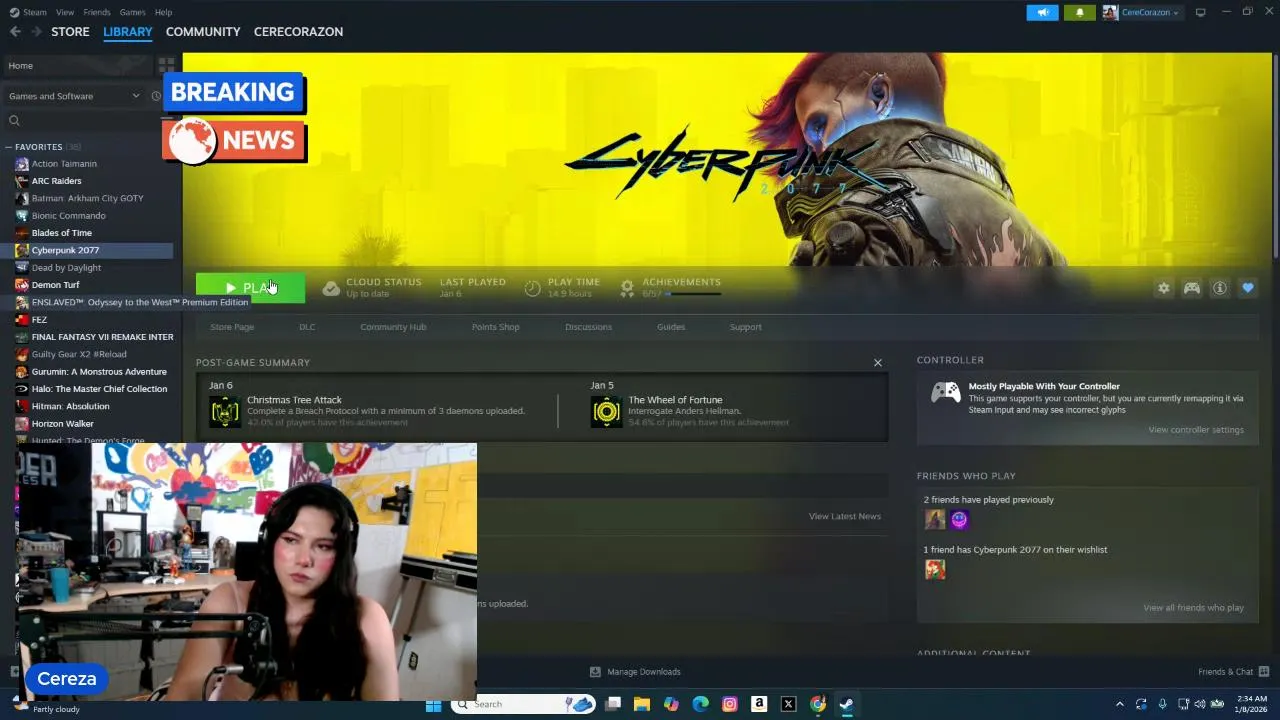The width and height of the screenshot is (1280, 720).
Task: Go forward with the right arrow
Action: tap(37, 32)
